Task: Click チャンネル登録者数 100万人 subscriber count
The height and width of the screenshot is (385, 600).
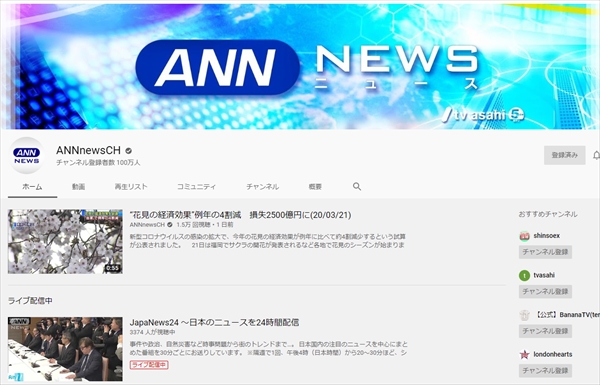Action: (98, 163)
